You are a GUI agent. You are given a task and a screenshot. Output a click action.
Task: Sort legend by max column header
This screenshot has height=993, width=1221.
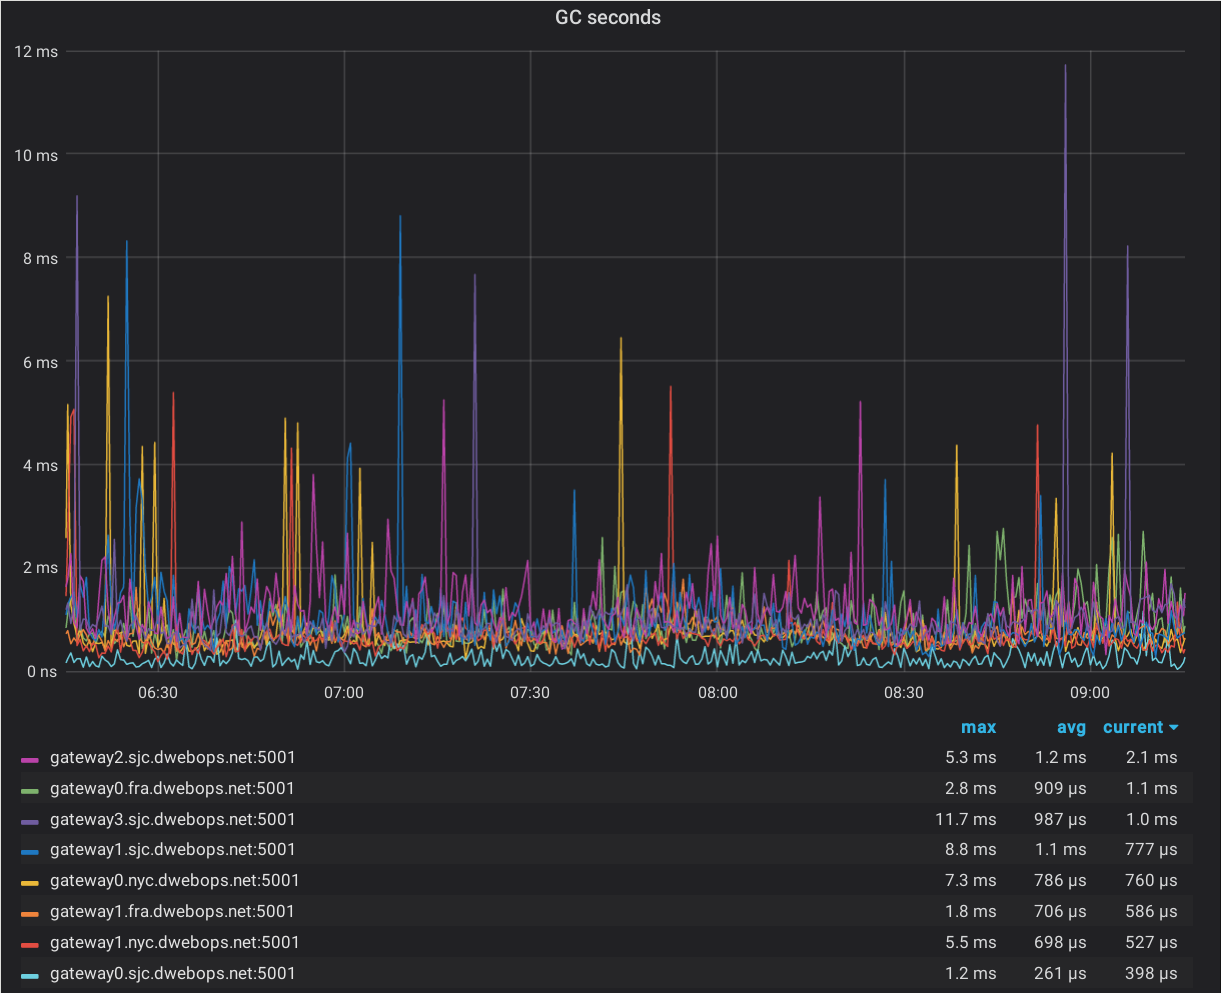[x=978, y=727]
